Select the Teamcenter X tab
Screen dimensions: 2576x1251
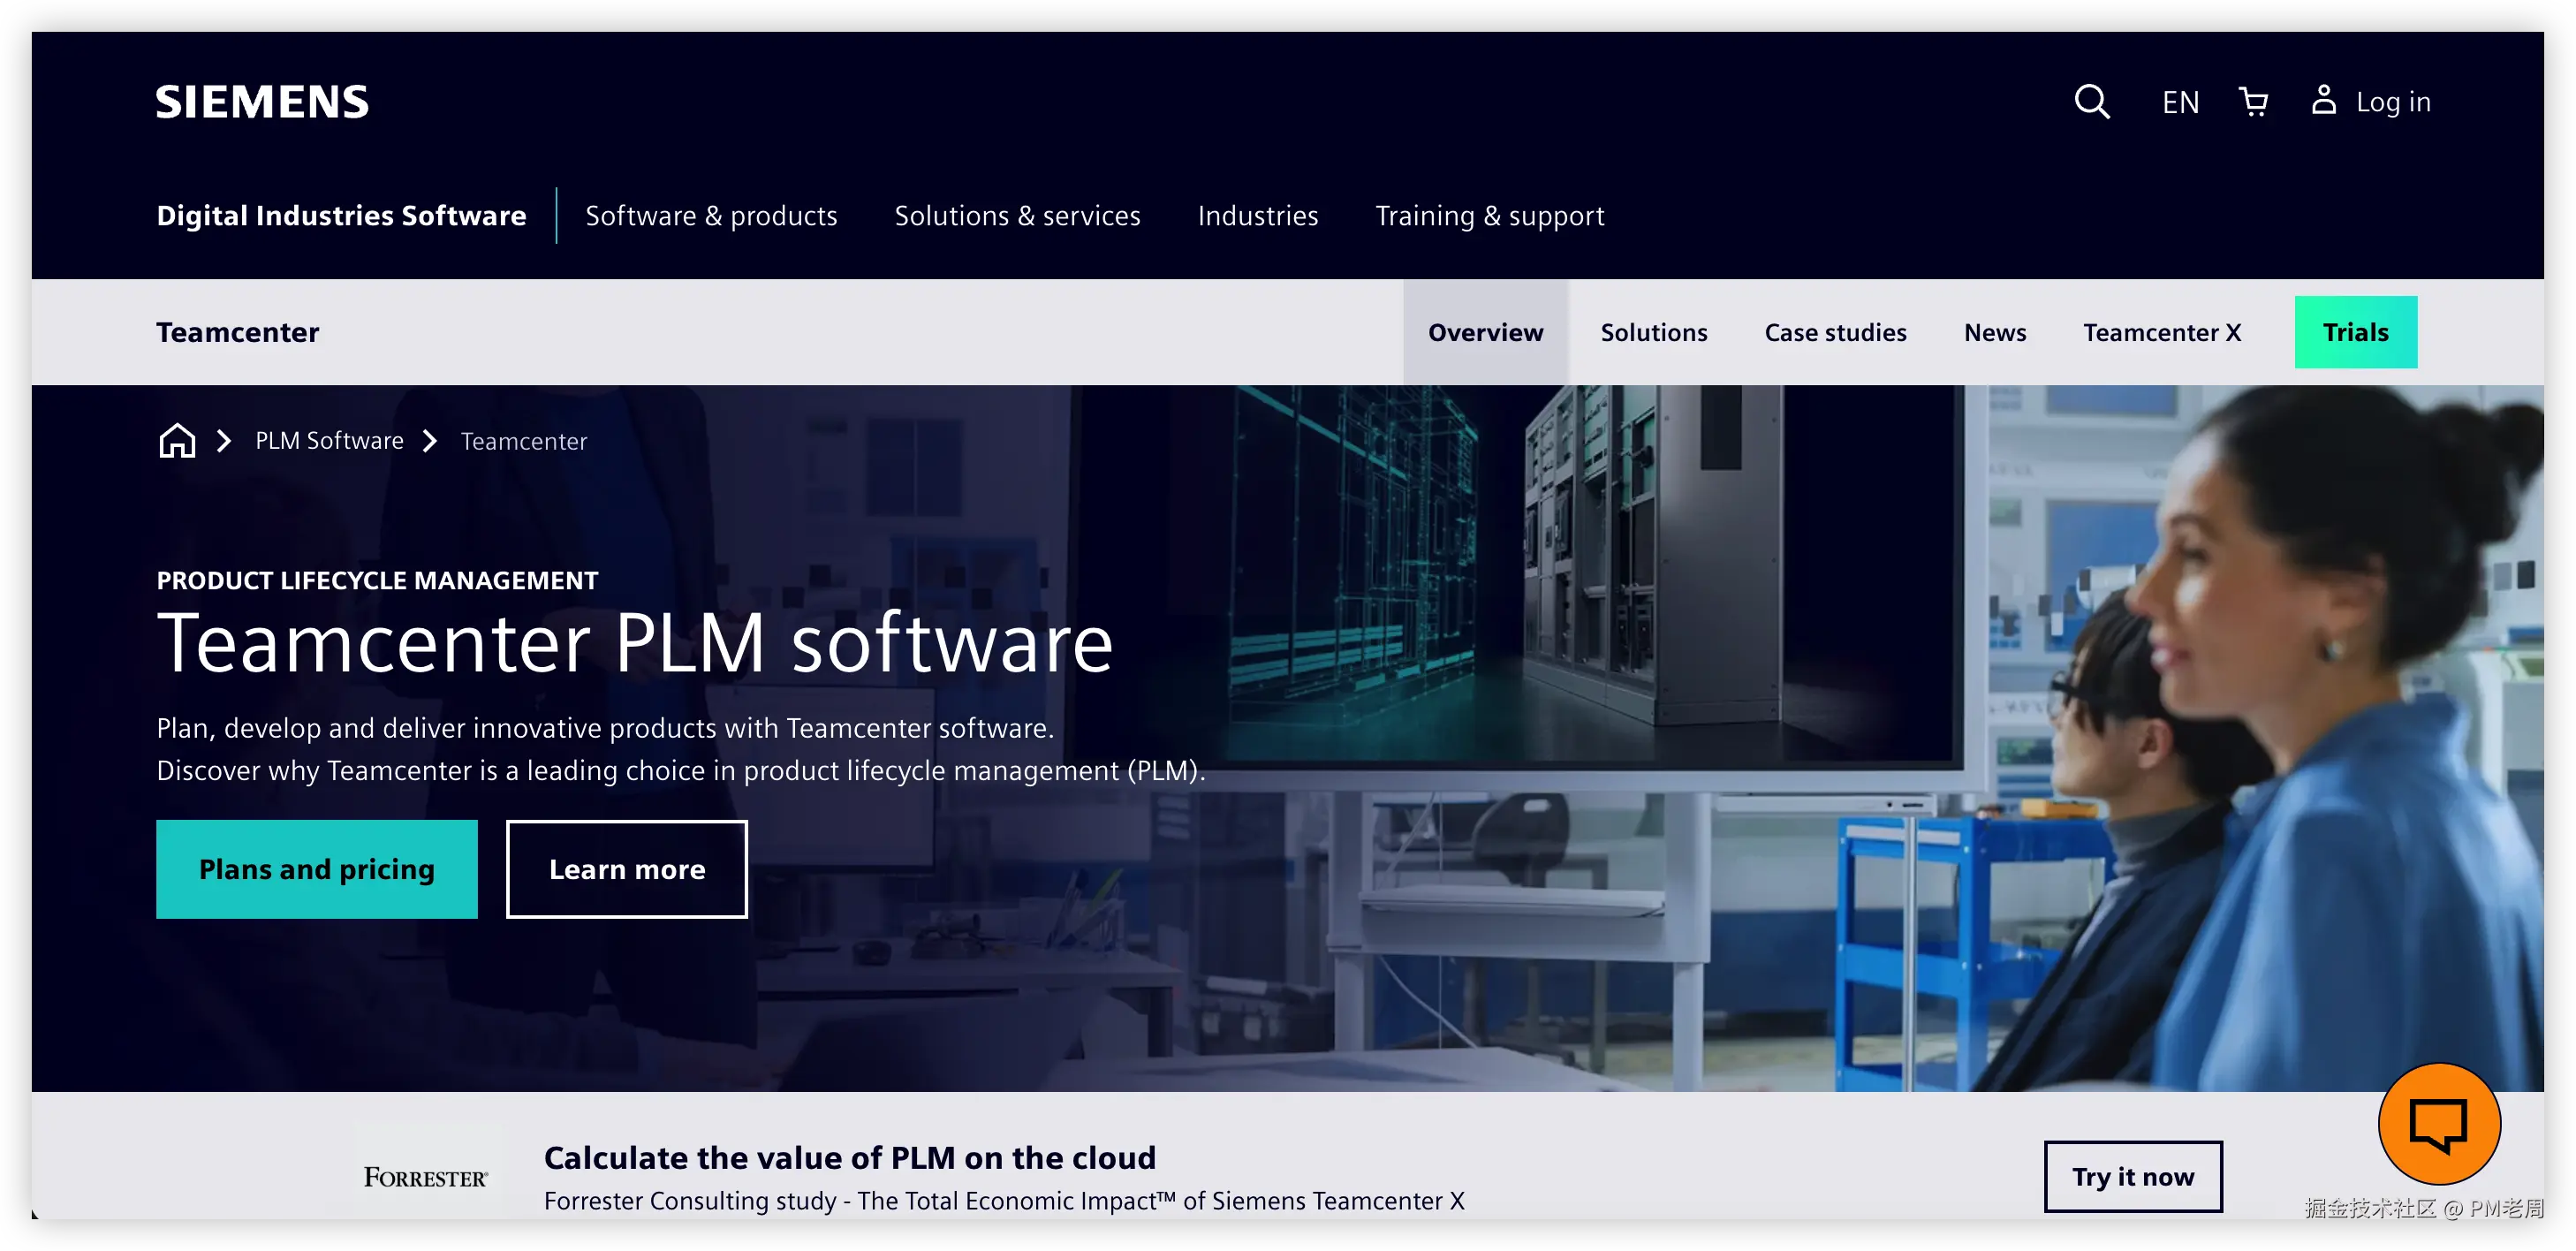pos(2161,332)
